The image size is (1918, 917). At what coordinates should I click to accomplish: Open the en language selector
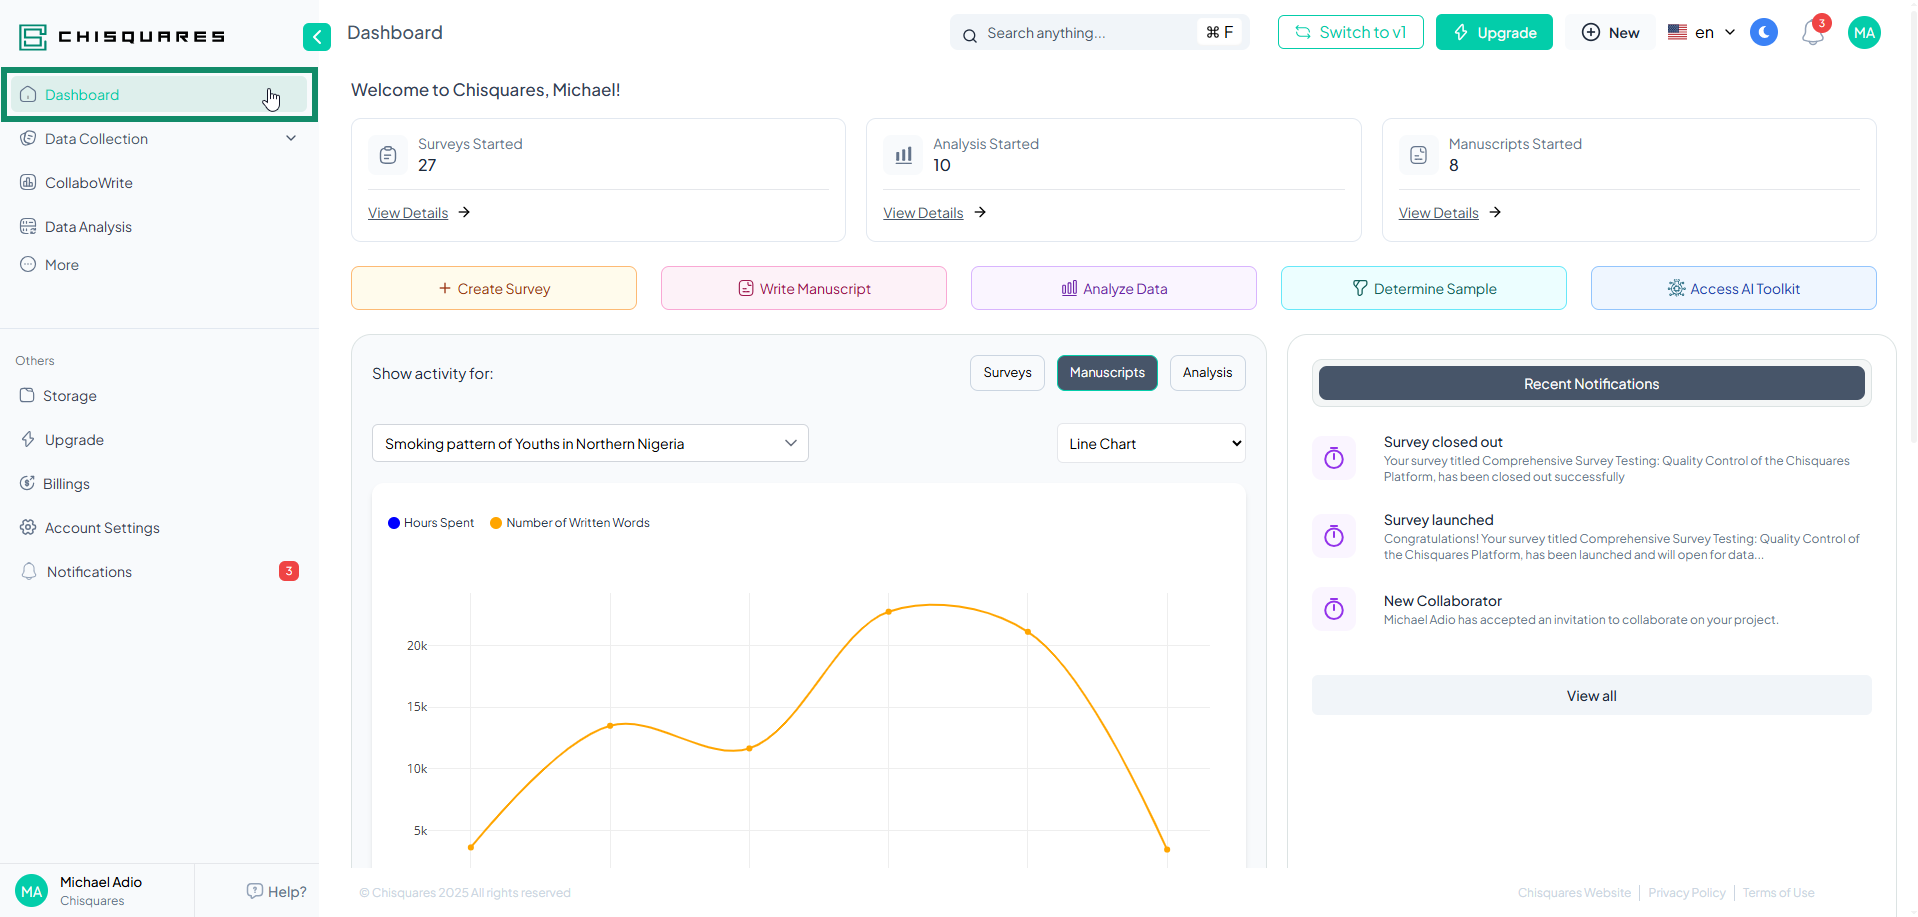point(1701,33)
